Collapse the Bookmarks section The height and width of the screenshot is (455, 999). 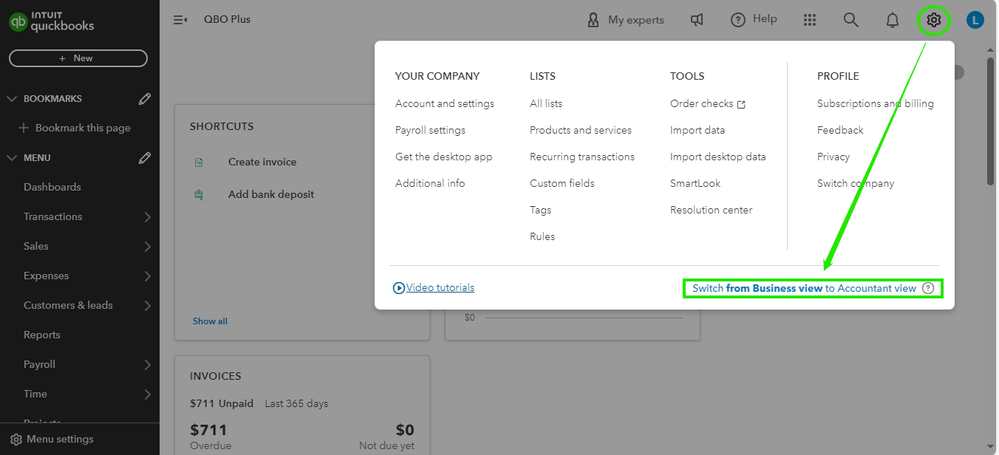12,99
